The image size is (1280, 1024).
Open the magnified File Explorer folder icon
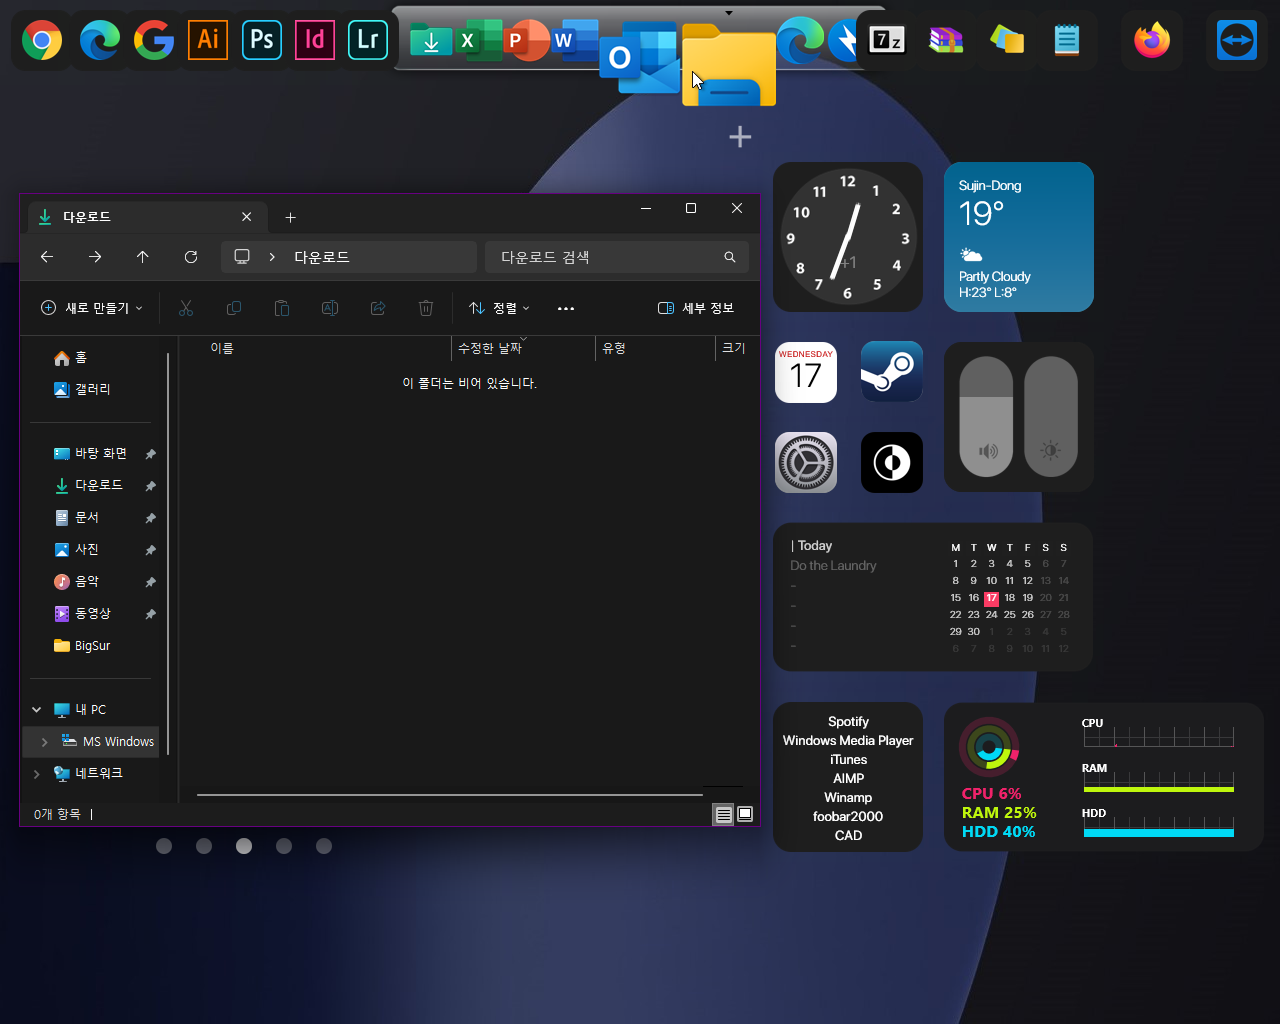click(729, 66)
